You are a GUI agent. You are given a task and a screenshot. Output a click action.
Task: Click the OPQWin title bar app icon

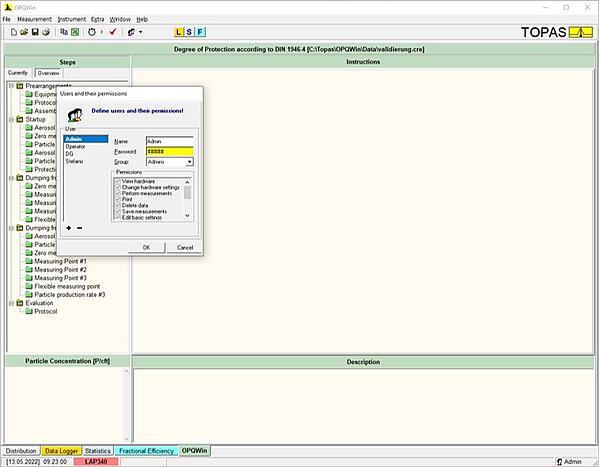(8, 7)
